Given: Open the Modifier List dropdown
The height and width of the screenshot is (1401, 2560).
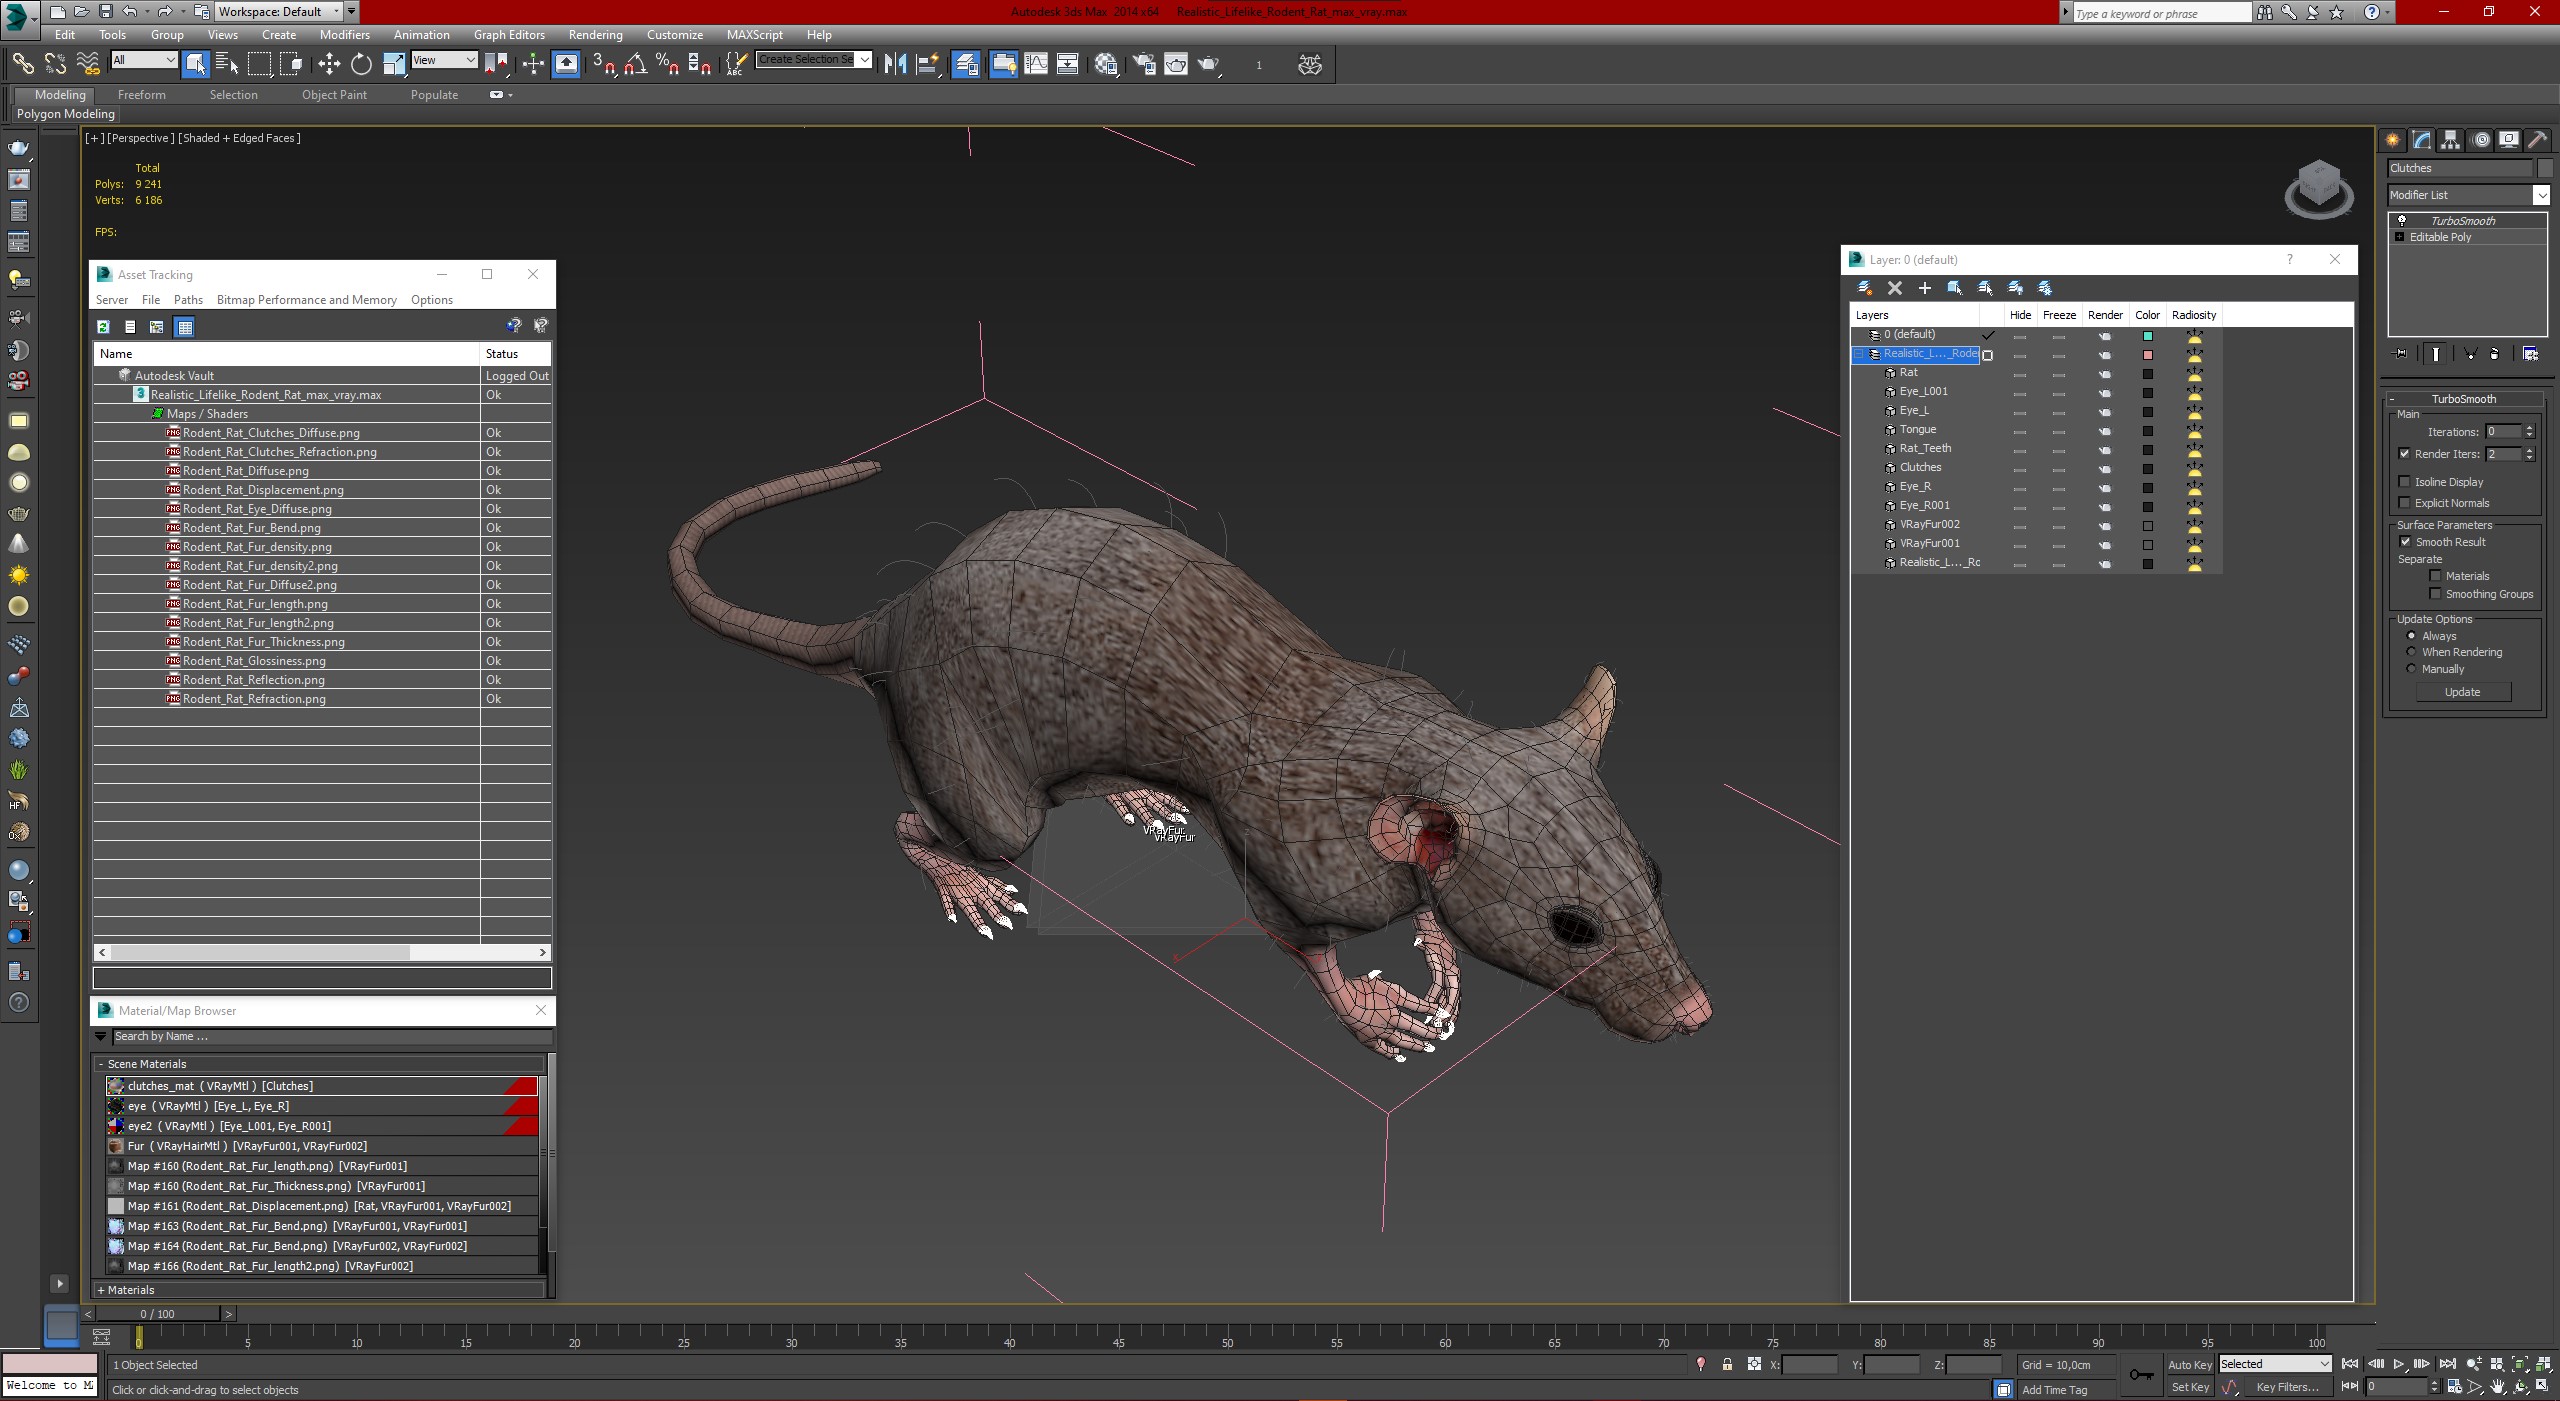Looking at the screenshot, I should [x=2541, y=195].
